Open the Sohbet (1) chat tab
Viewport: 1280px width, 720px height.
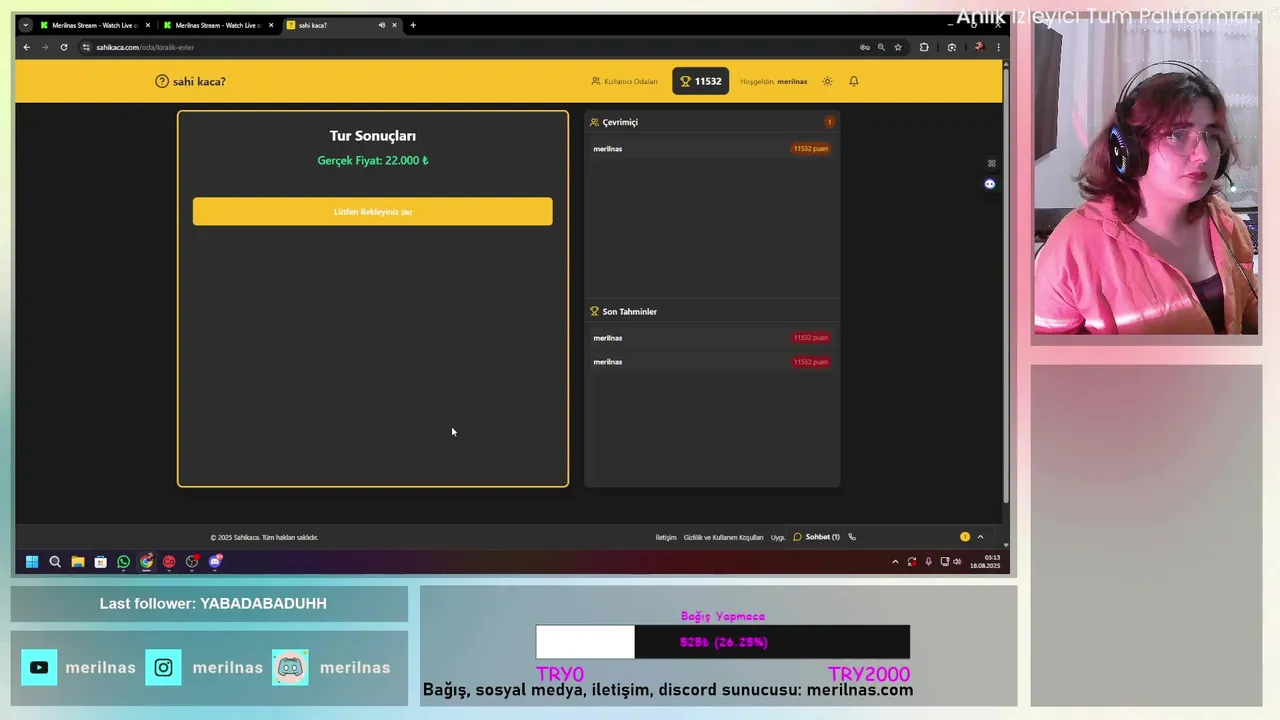(817, 537)
